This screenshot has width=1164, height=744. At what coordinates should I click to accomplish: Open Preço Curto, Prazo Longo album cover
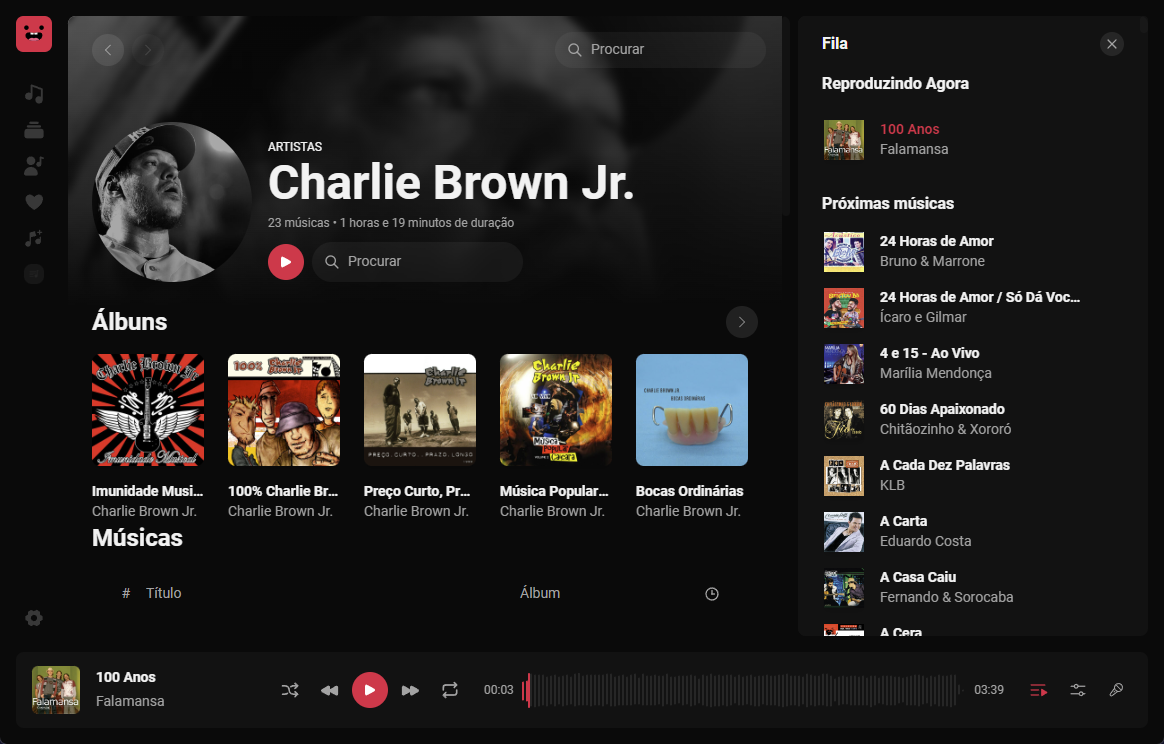[x=419, y=410]
